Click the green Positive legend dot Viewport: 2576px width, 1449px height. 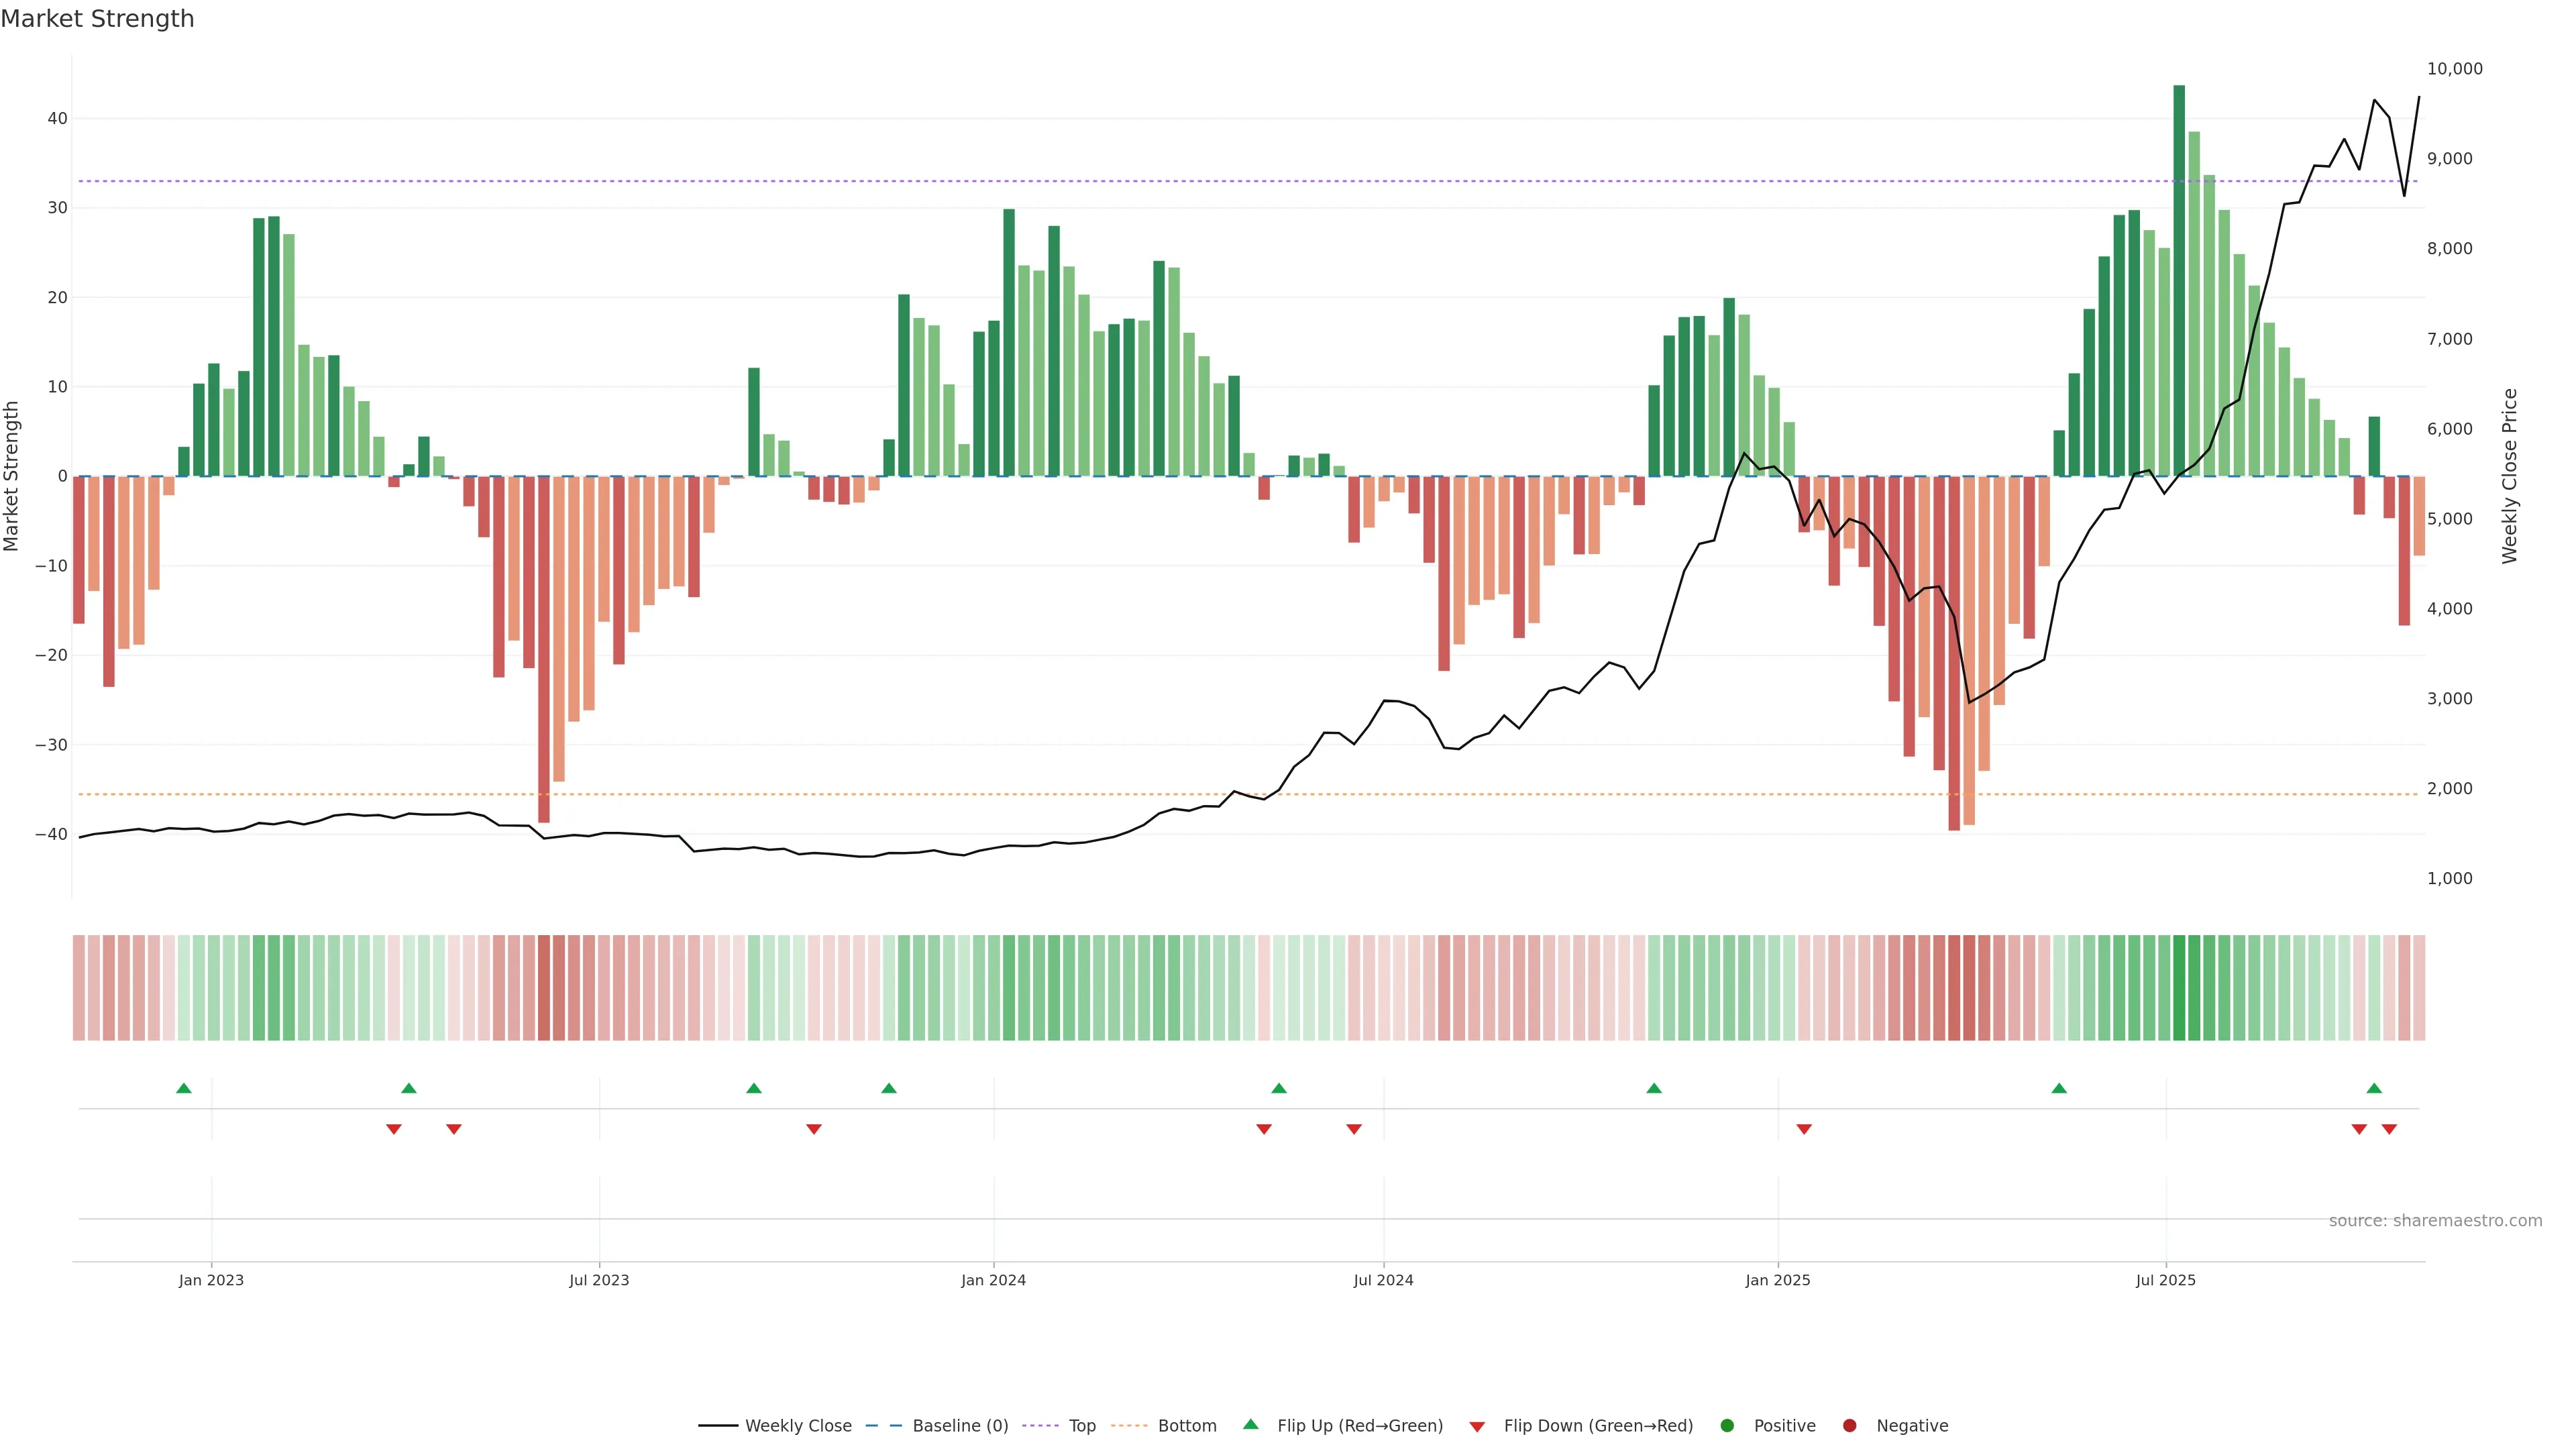pos(1727,1426)
